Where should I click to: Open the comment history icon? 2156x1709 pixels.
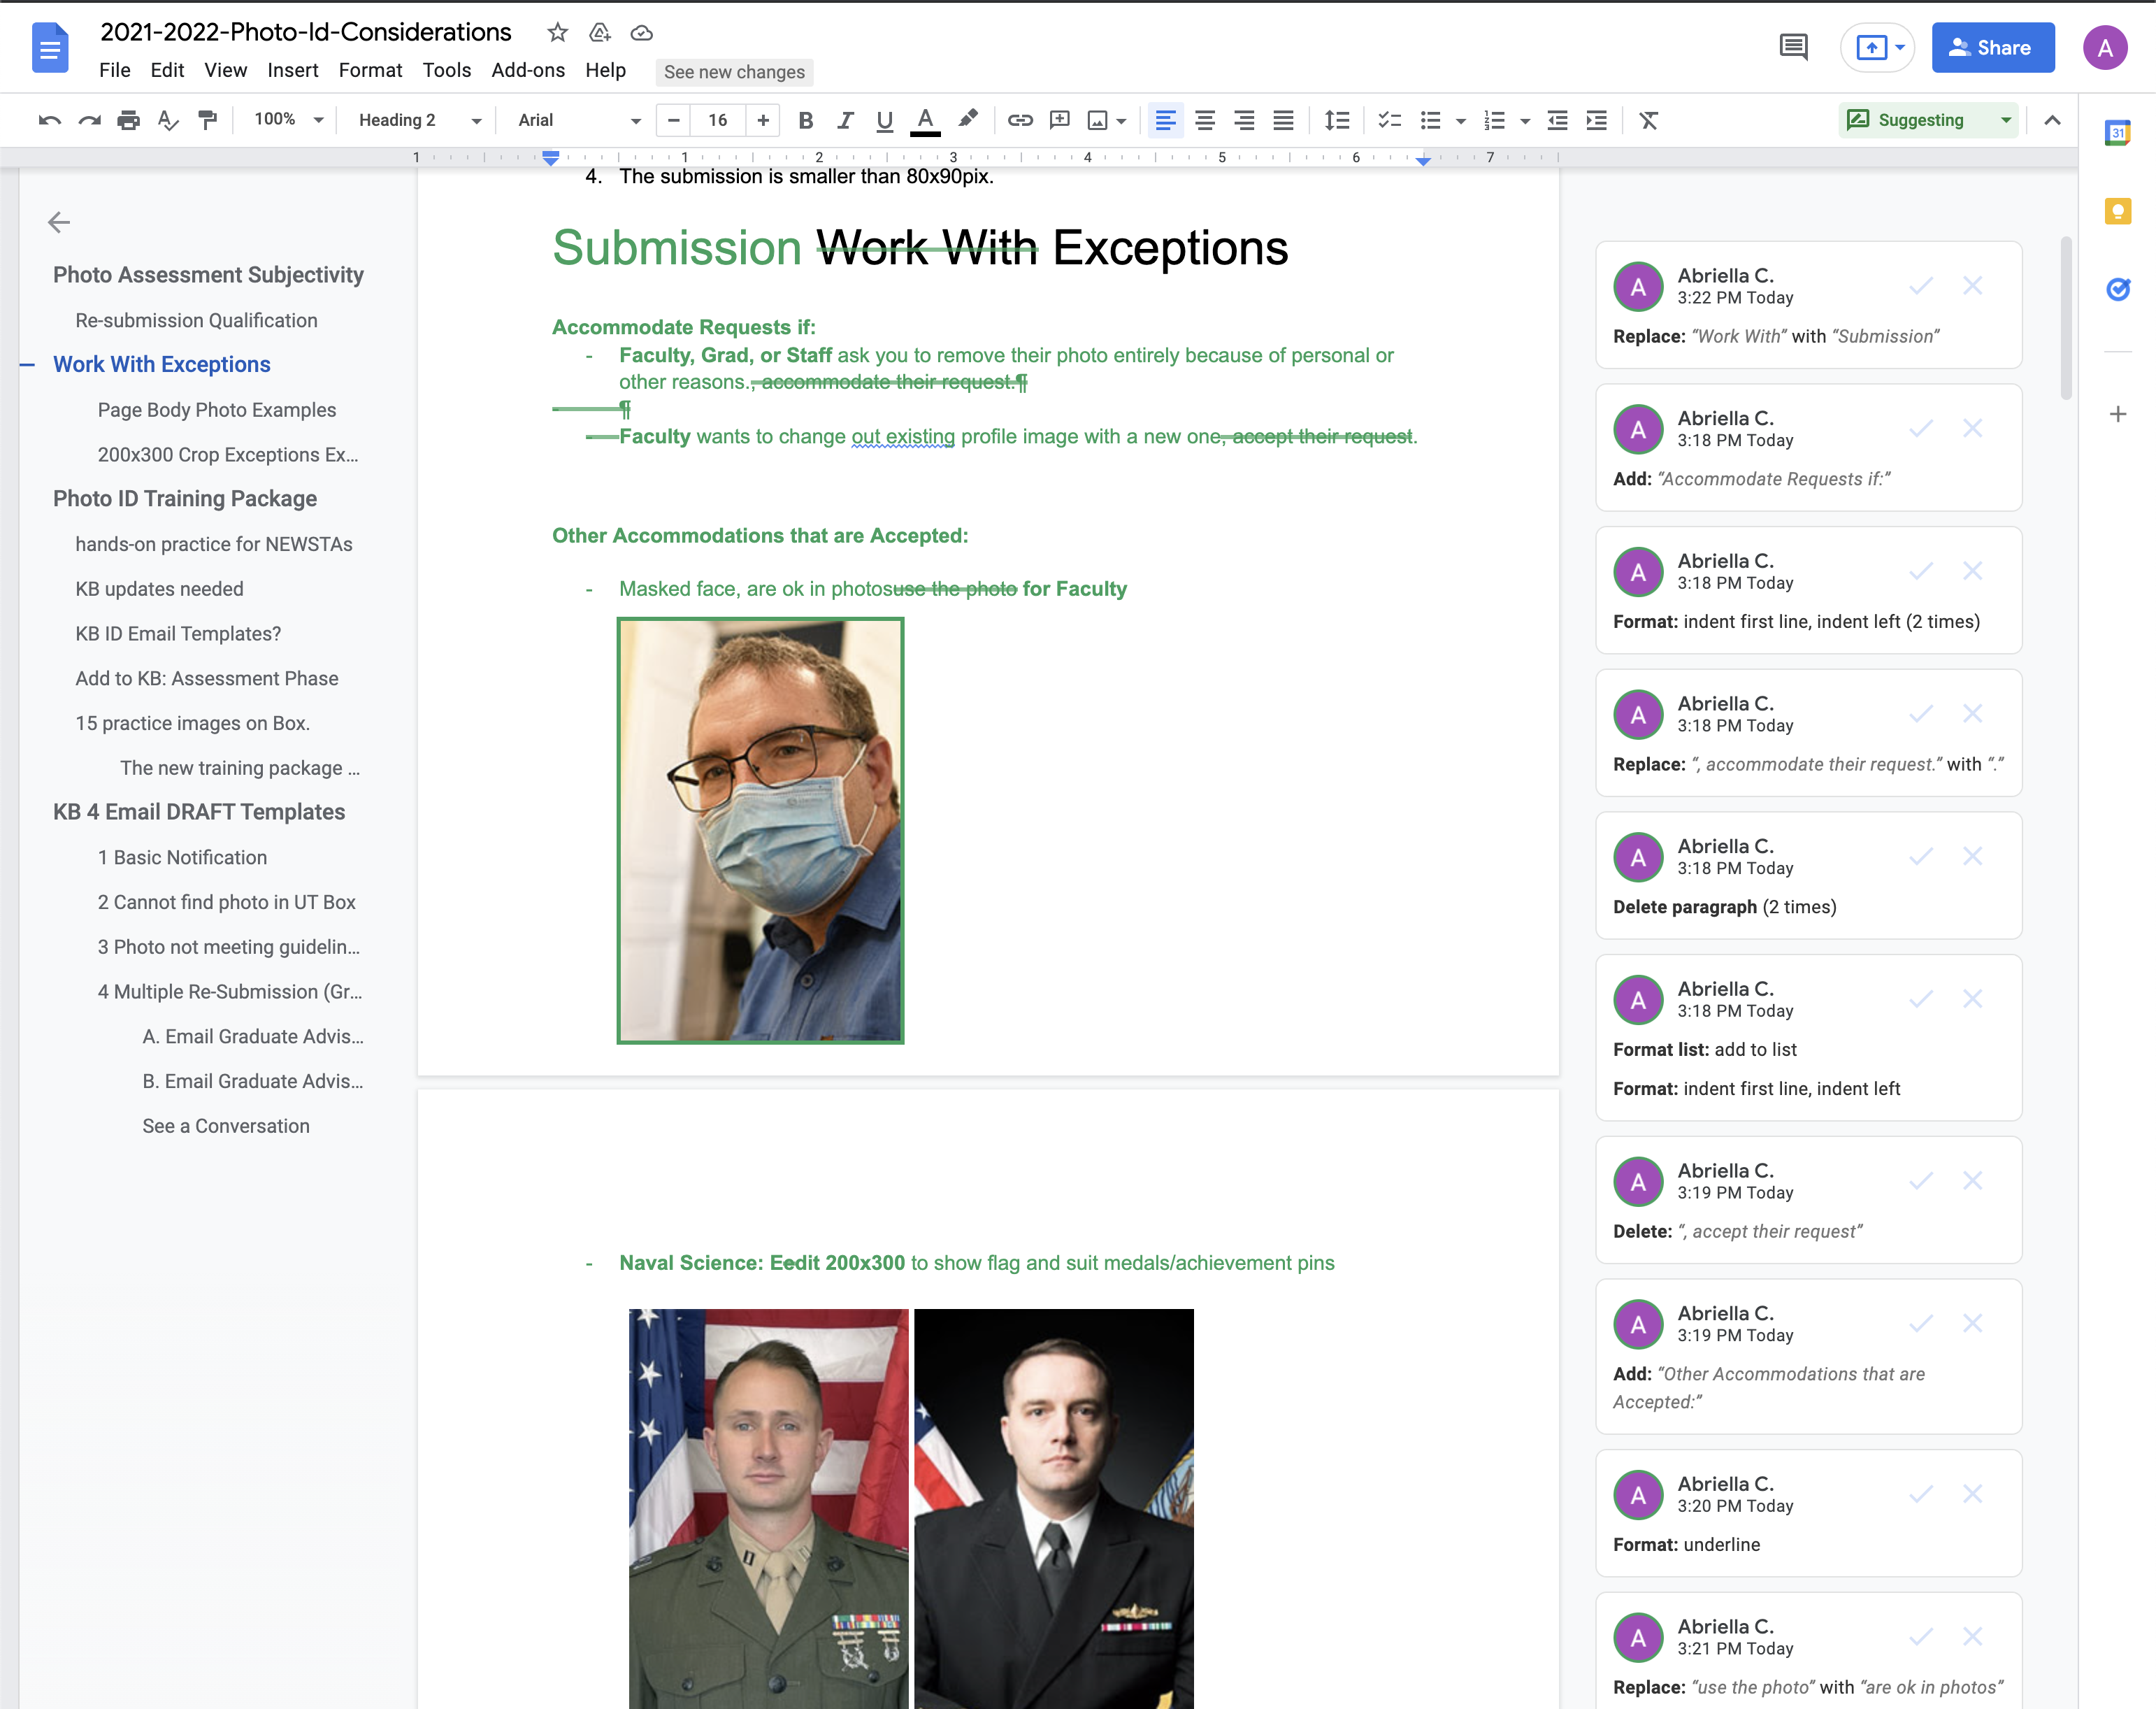point(1793,47)
